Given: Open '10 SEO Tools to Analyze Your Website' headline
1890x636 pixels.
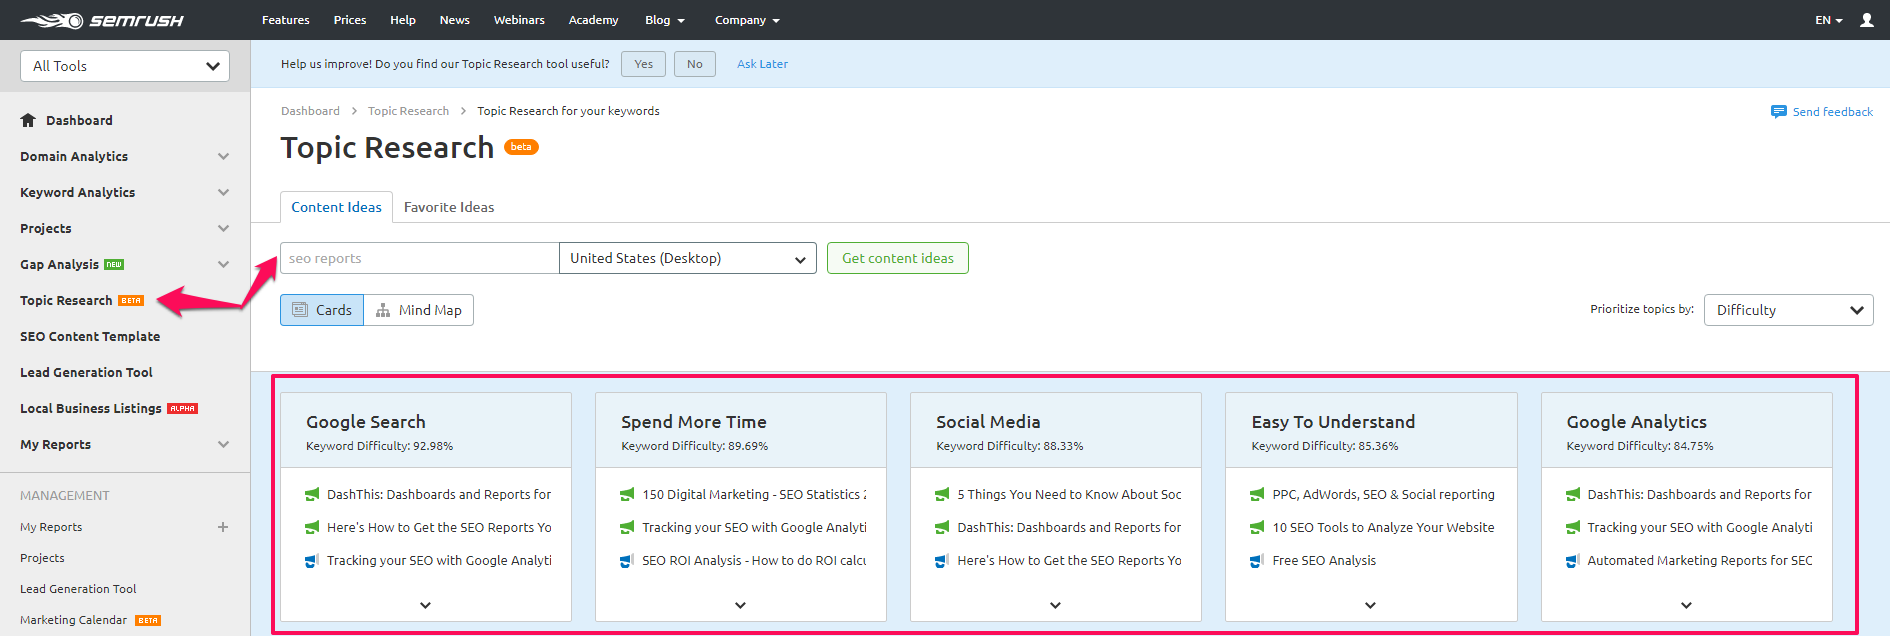Looking at the screenshot, I should [1383, 528].
